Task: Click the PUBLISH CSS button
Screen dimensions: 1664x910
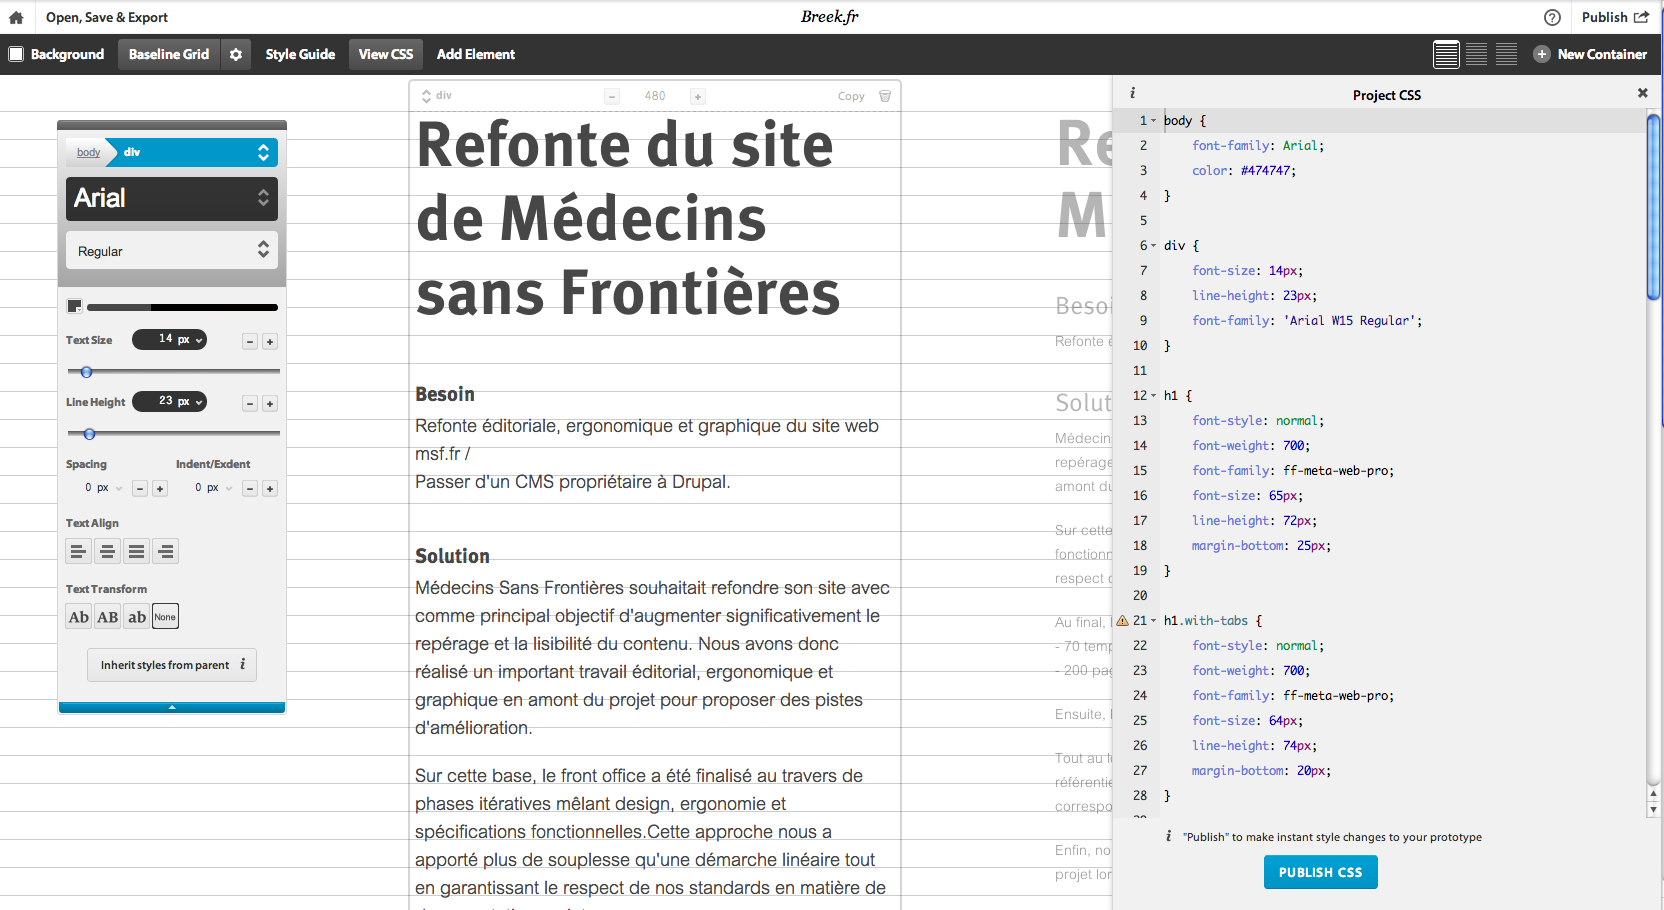Action: (x=1320, y=872)
